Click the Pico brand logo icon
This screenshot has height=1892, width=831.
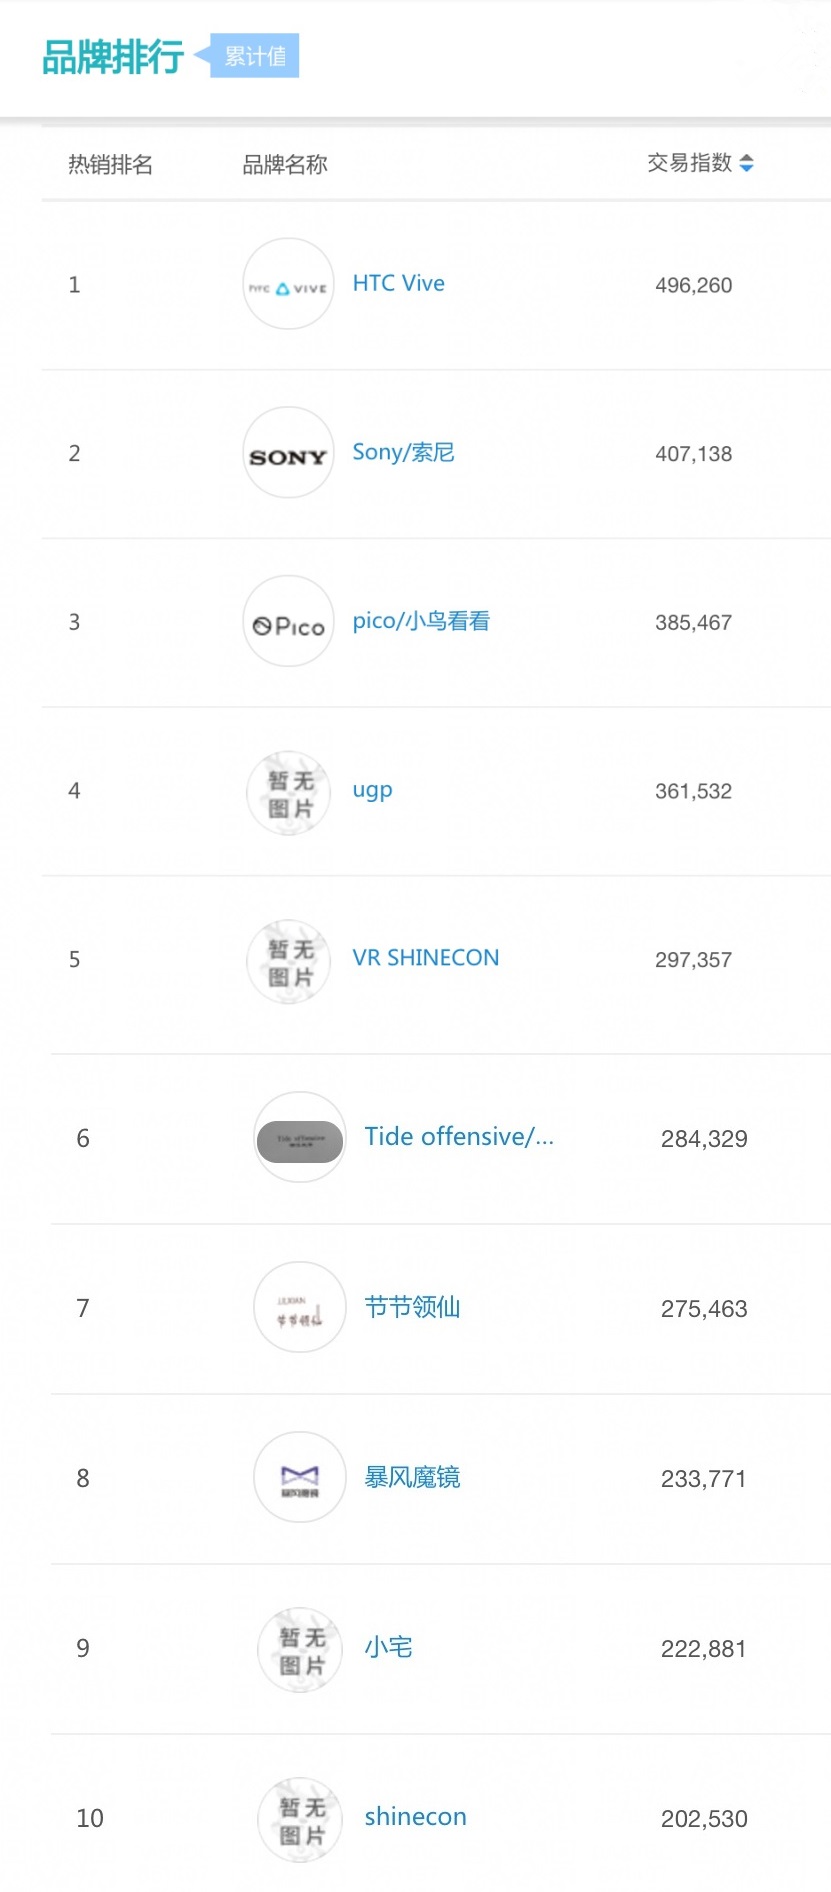pos(288,622)
